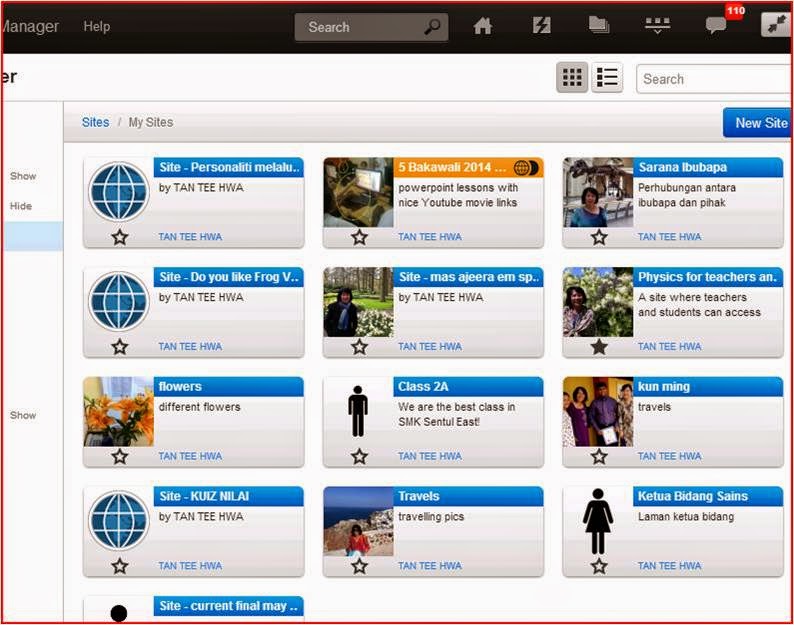794x625 pixels.
Task: Go to the Home icon in top bar
Action: [482, 26]
